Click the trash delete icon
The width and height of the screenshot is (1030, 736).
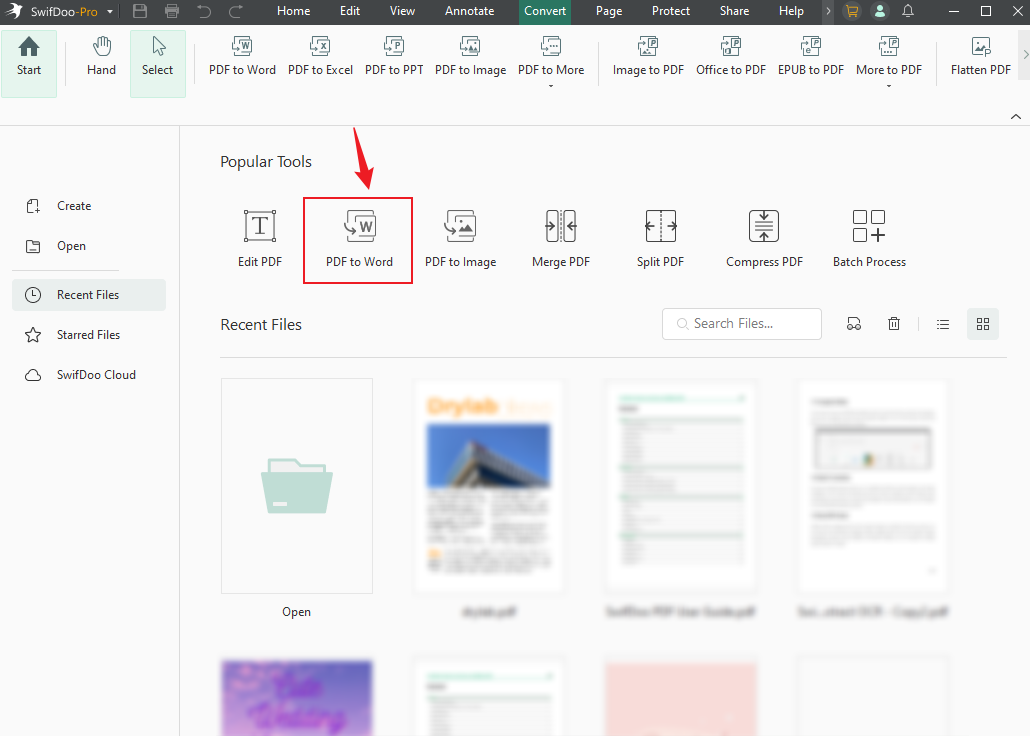click(894, 324)
